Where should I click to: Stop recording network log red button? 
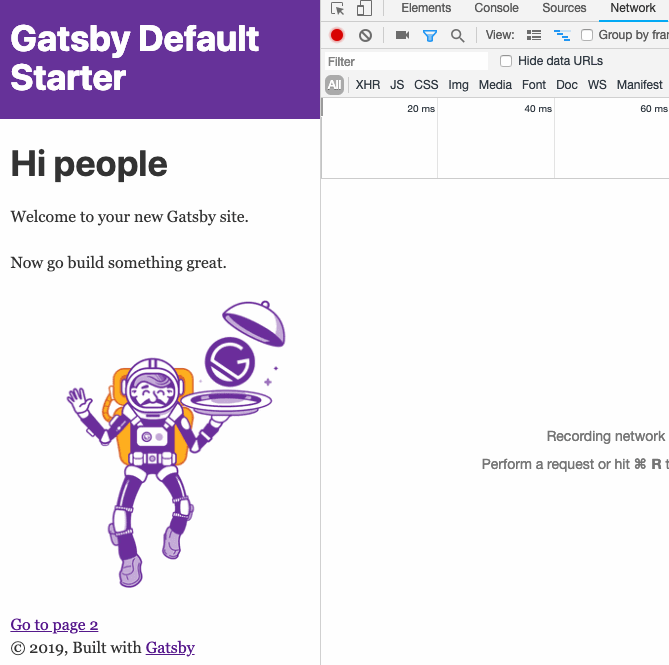(337, 35)
